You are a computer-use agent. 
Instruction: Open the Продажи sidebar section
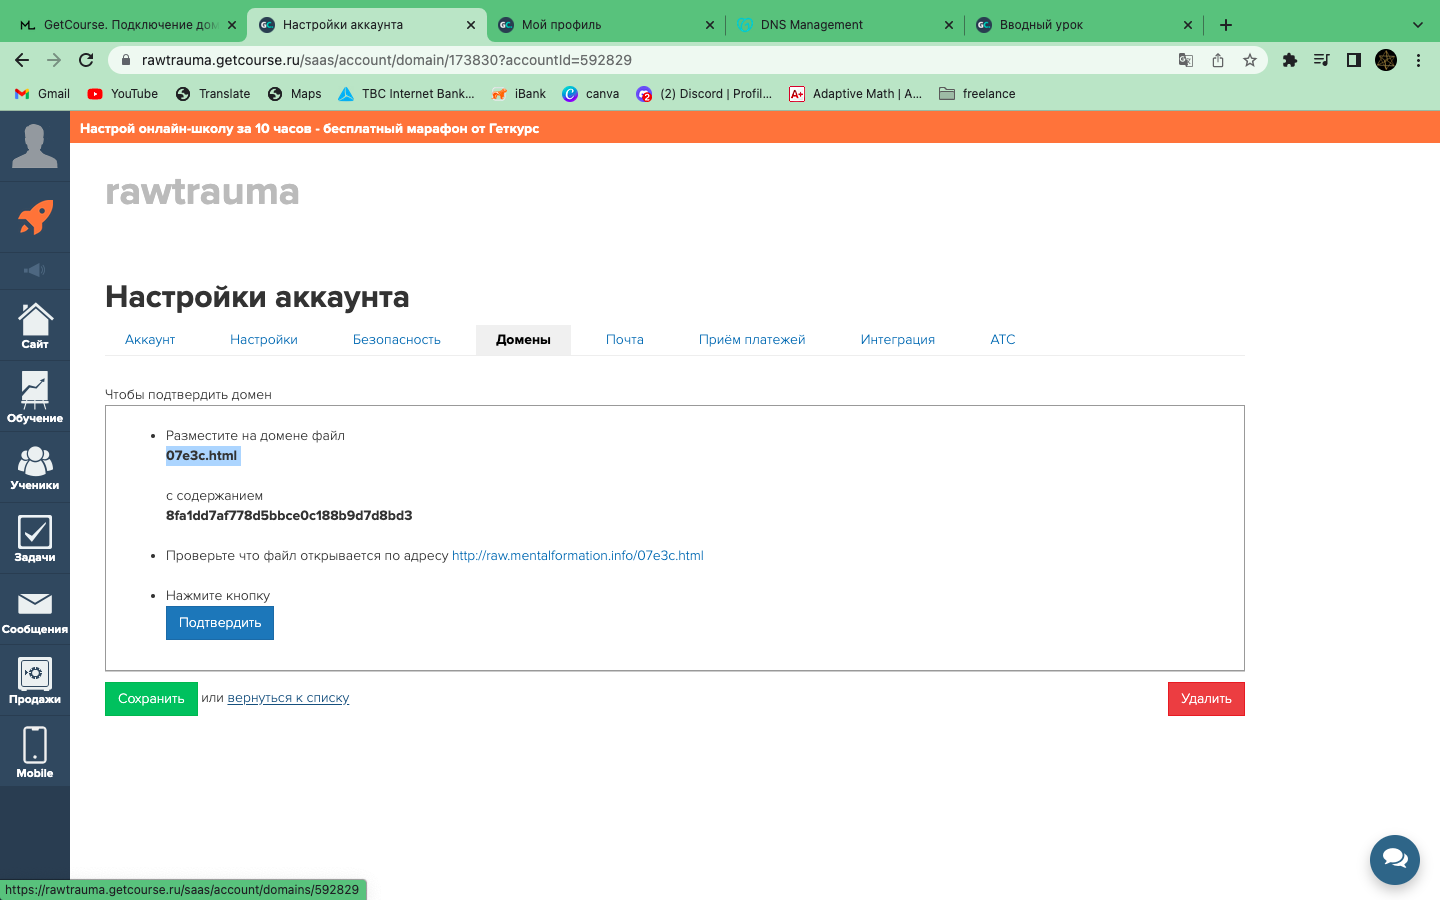click(35, 681)
